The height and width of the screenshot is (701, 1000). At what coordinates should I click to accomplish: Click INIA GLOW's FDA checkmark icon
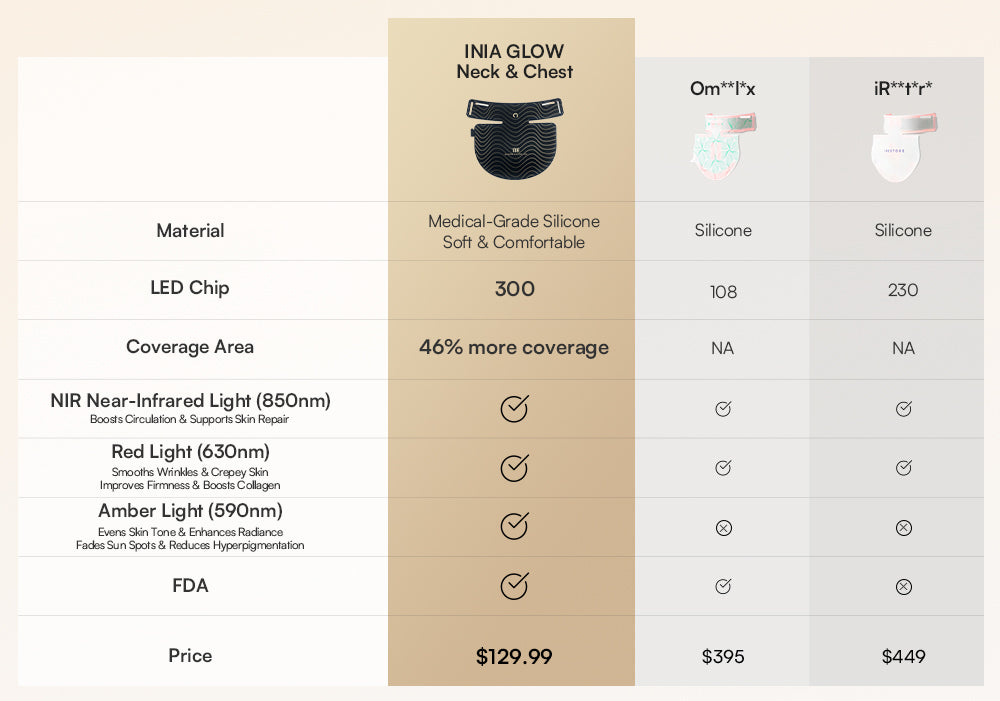[514, 586]
